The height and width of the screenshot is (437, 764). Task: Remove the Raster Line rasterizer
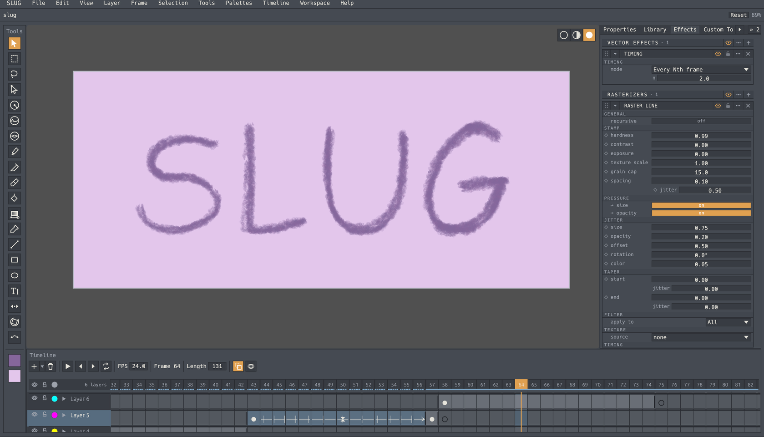pos(748,106)
